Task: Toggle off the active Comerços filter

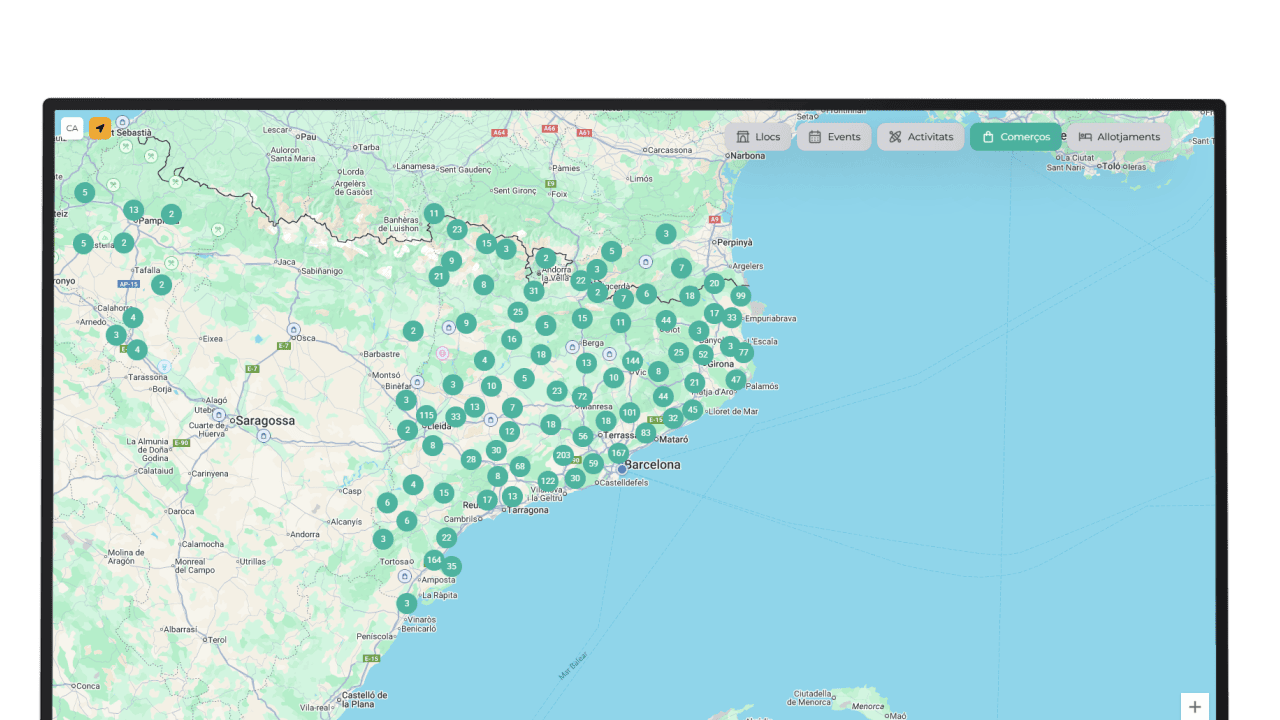Action: coord(1016,136)
